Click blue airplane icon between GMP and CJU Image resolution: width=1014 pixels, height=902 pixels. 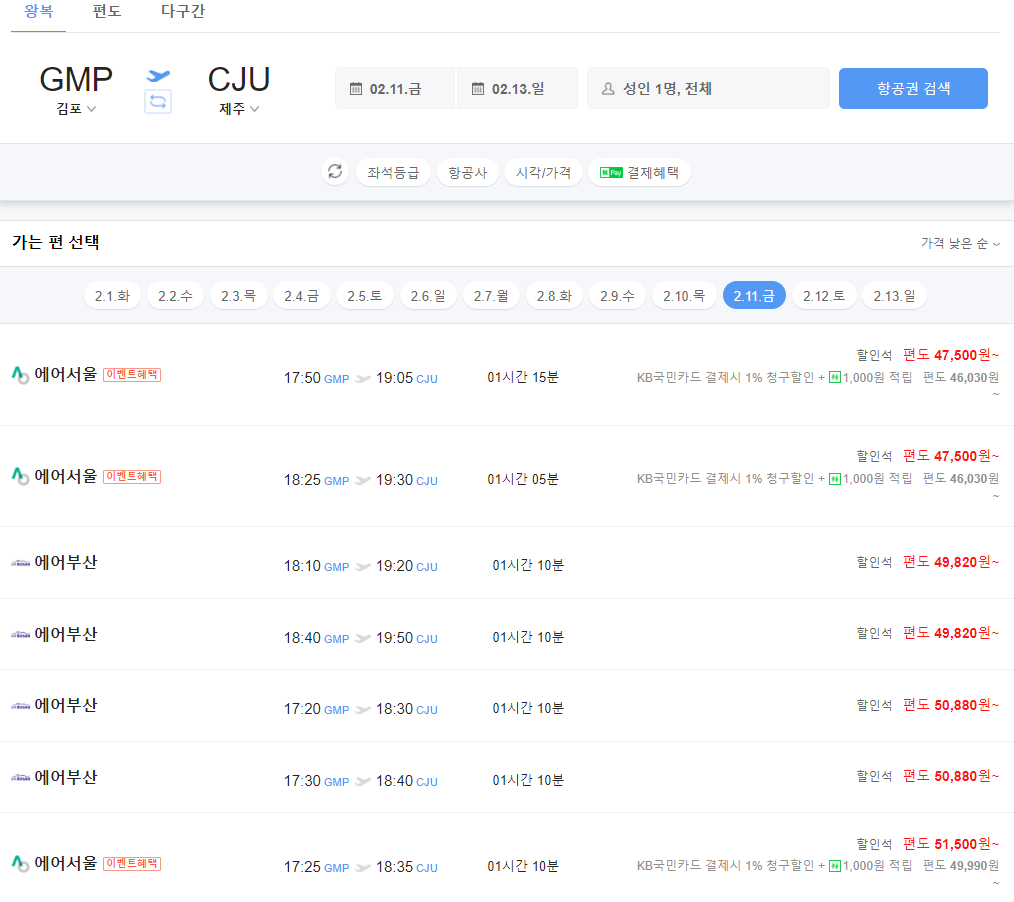pyautogui.click(x=158, y=76)
